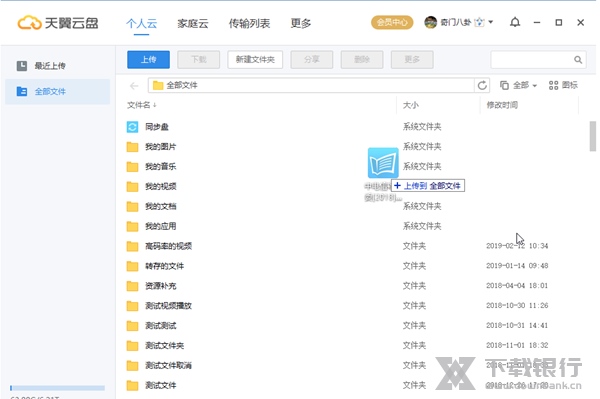
Task: Open the 会员中心 badge
Action: (x=392, y=23)
